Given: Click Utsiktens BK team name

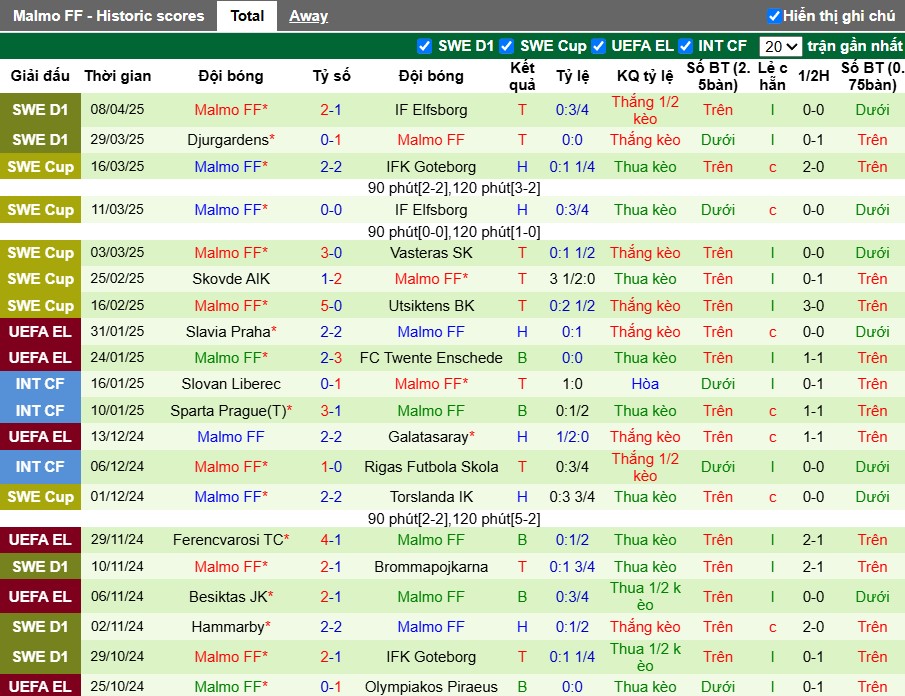Looking at the screenshot, I should [x=431, y=305].
